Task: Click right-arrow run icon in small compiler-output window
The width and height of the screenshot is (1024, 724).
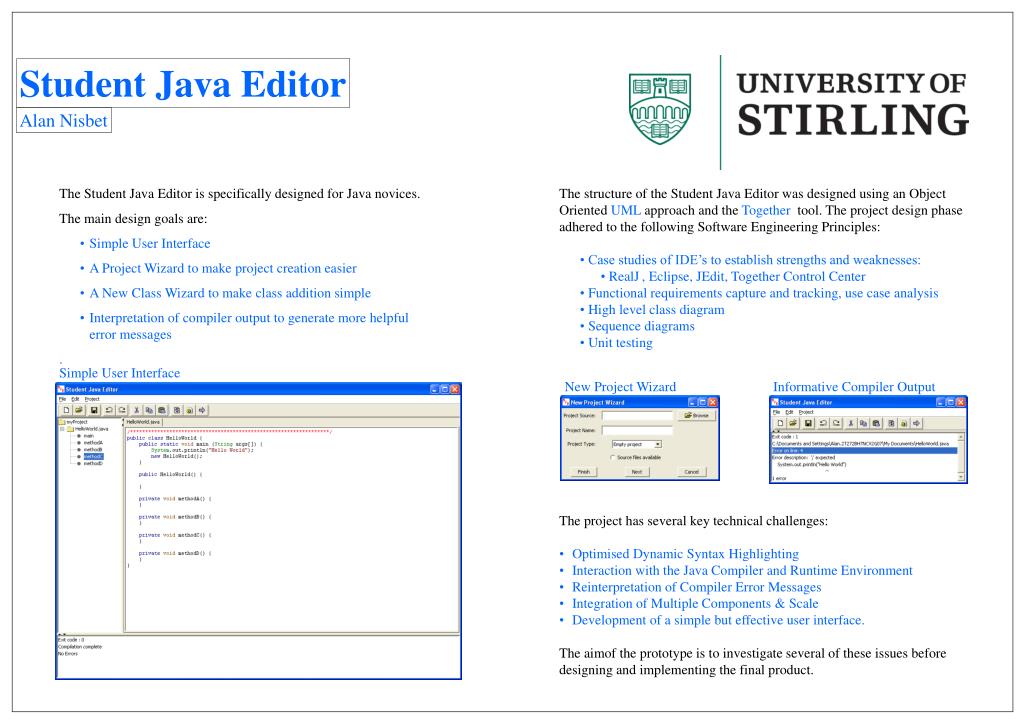Action: point(916,423)
